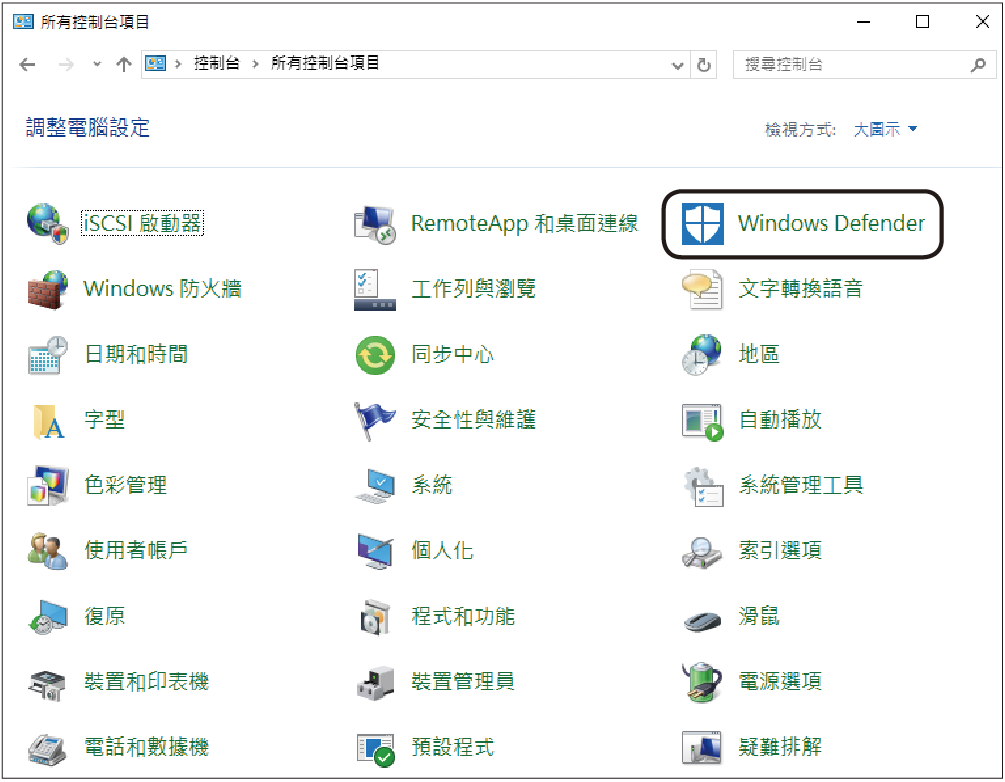Screen dimensions: 1005x782
Task: Click the control panel icon in address bar
Action: click(x=156, y=63)
